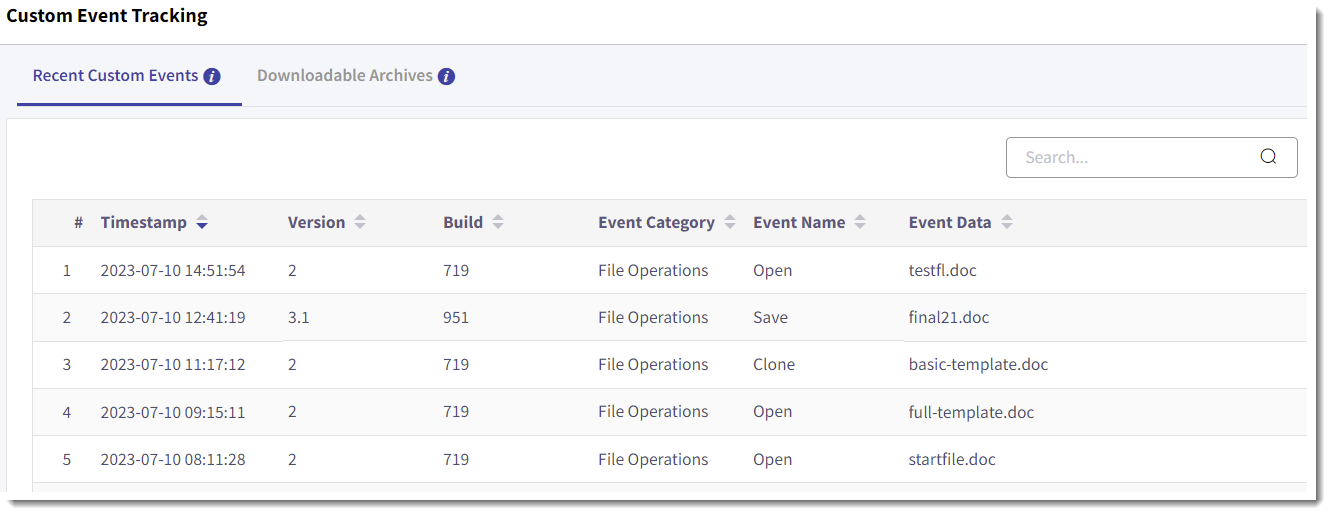Click File Operations in final21.doc row
1331x515 pixels.
tap(653, 318)
